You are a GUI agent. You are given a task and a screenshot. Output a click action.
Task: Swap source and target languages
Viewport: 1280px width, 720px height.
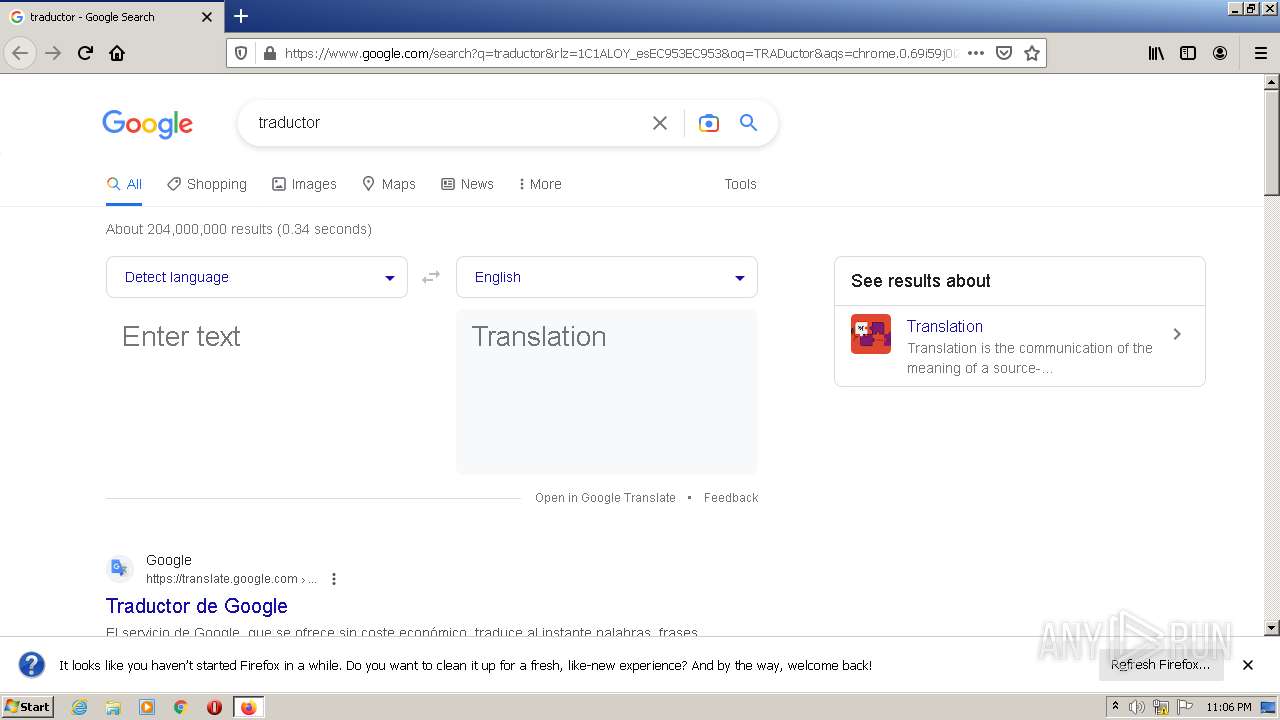tap(431, 277)
